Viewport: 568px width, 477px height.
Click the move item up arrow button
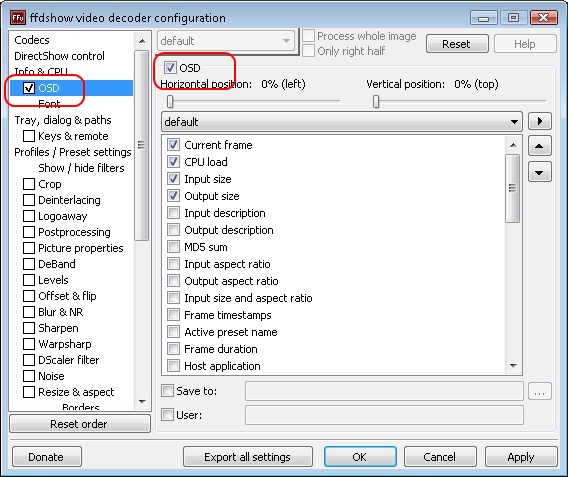point(539,146)
